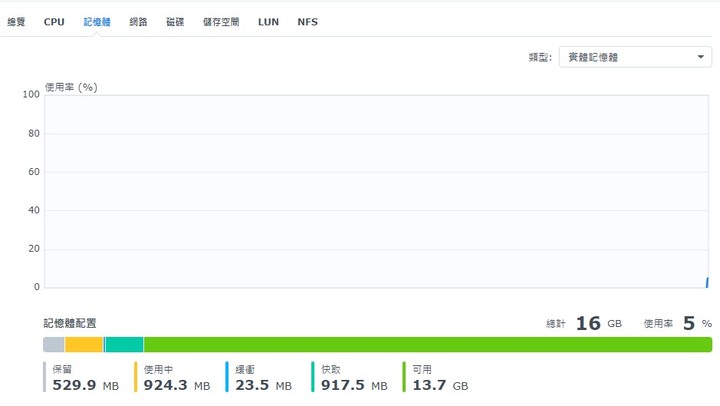
Task: Click the 快取 legend label
Action: (x=331, y=369)
